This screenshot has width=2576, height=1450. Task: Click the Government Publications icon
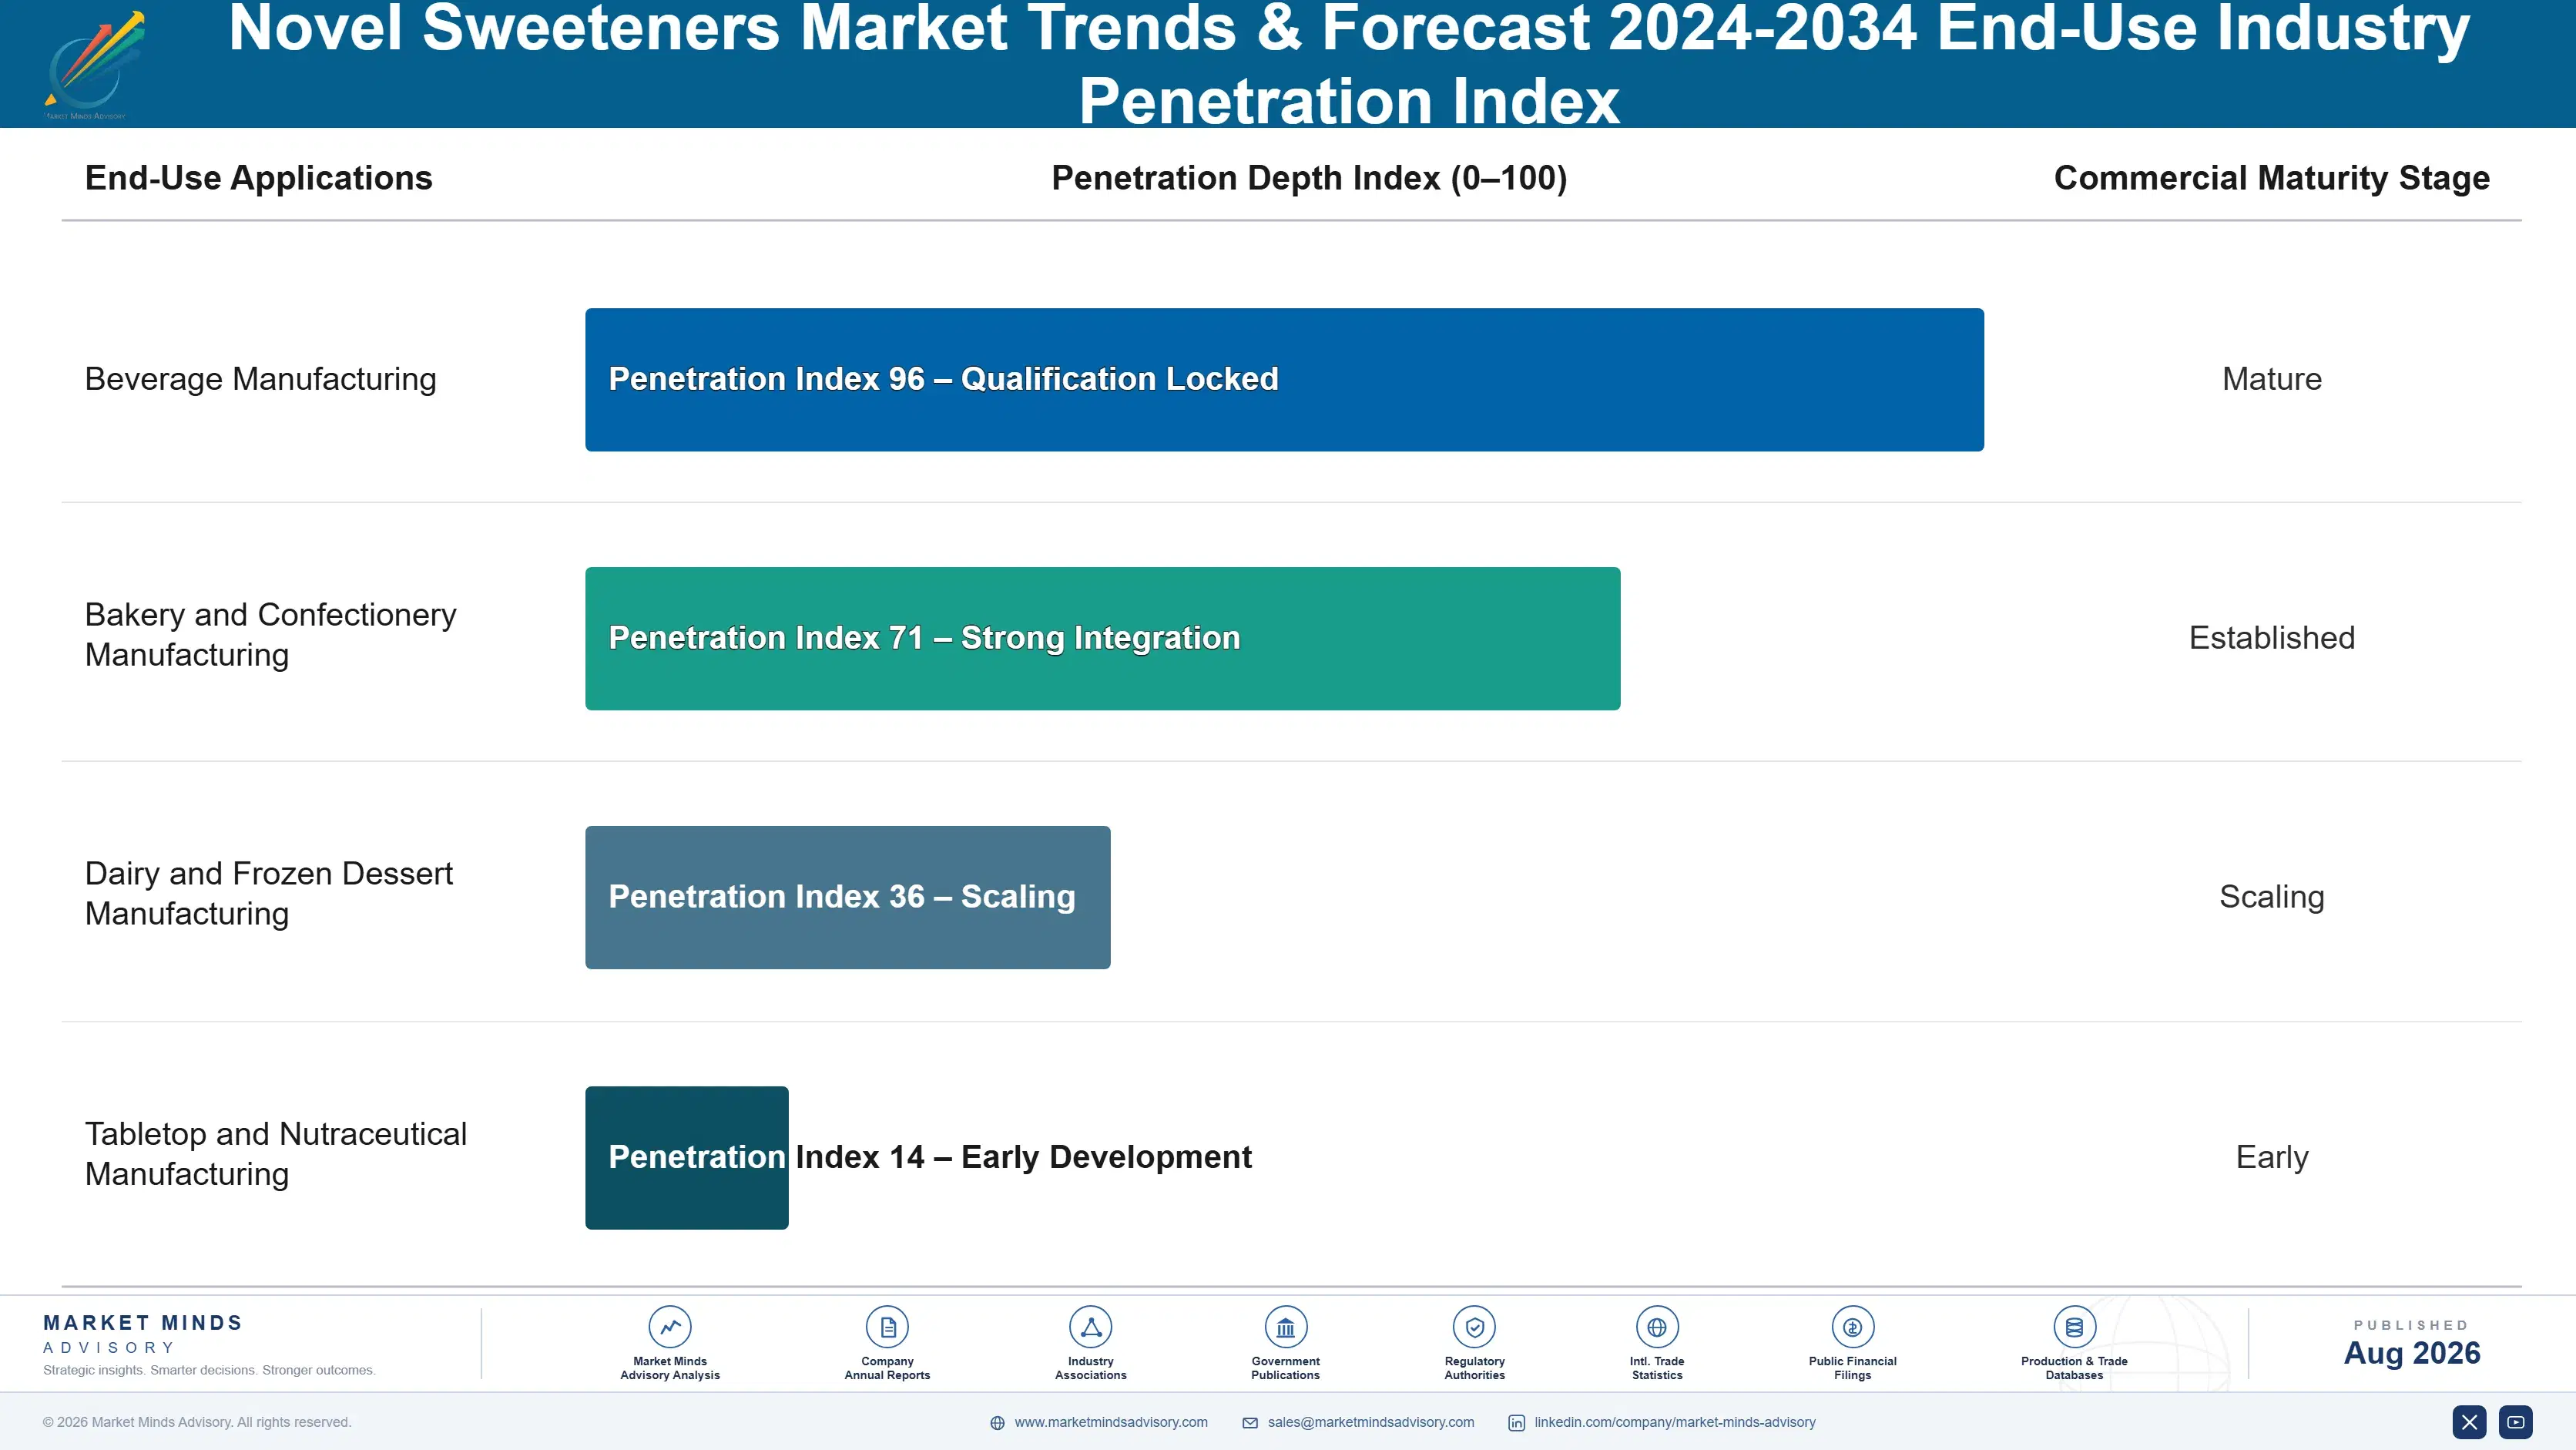(x=1286, y=1327)
